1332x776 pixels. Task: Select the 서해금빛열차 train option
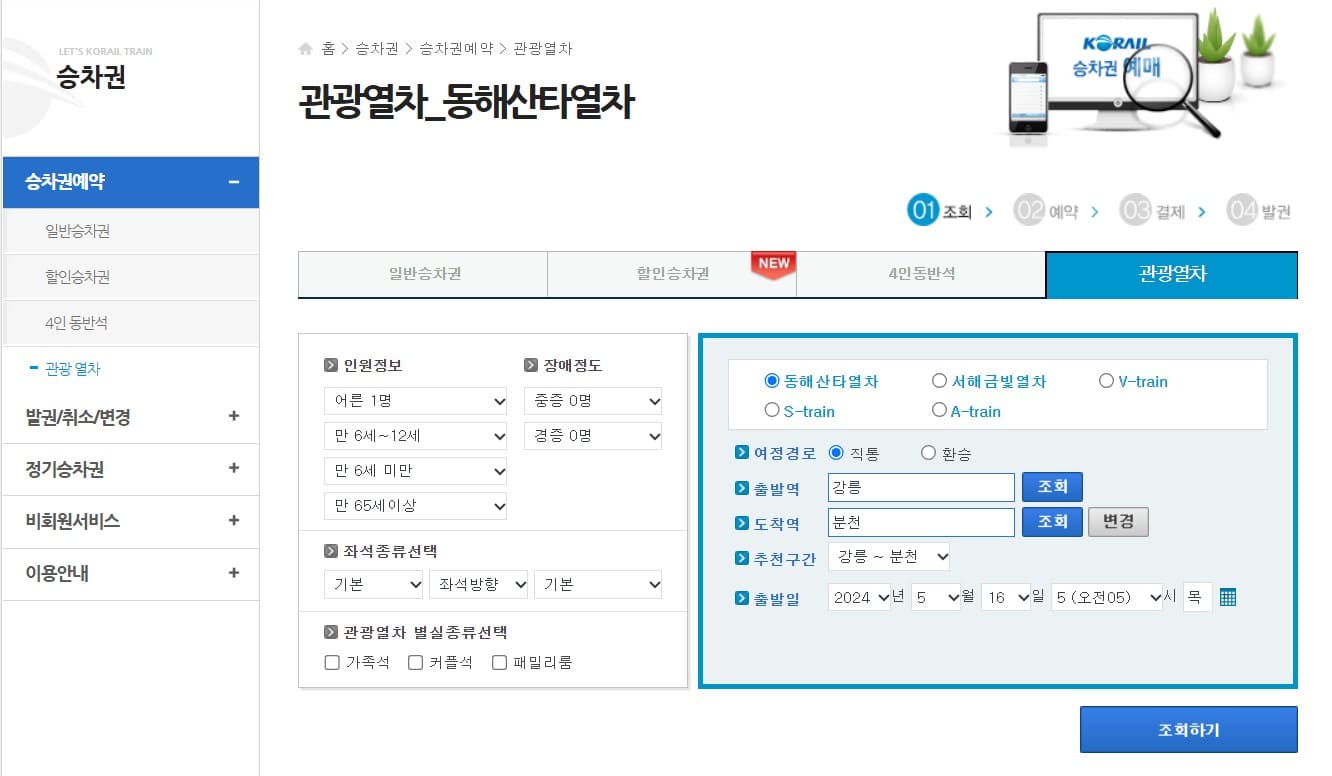click(x=939, y=381)
